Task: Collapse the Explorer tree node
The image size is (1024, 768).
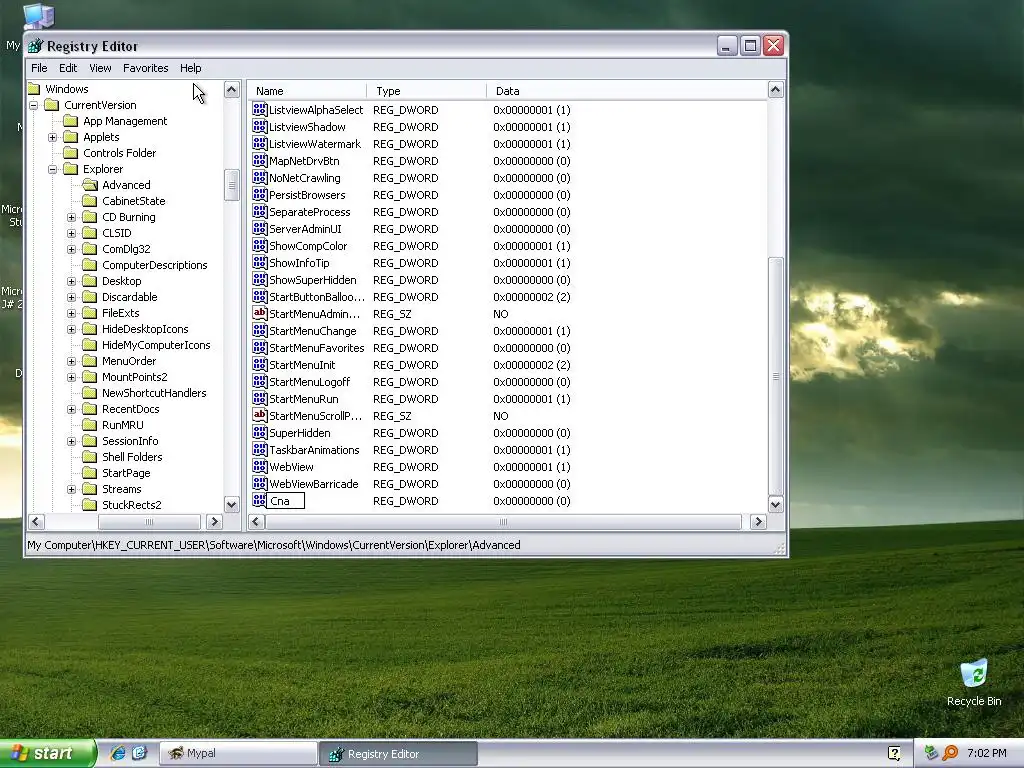Action: [x=52, y=169]
